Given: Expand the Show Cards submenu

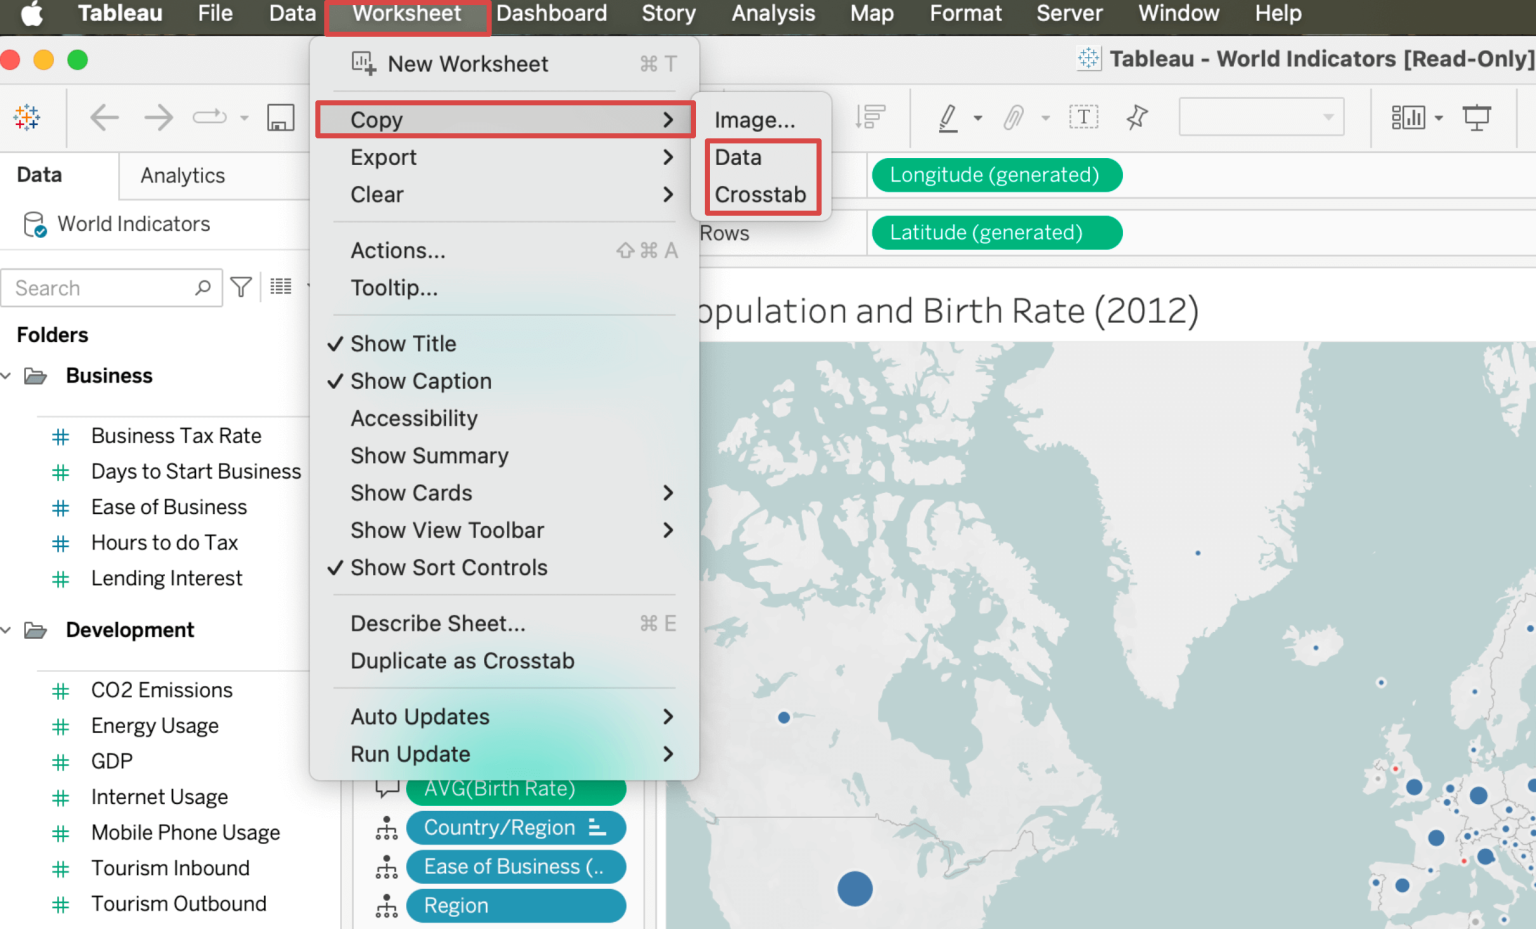Looking at the screenshot, I should pos(411,492).
